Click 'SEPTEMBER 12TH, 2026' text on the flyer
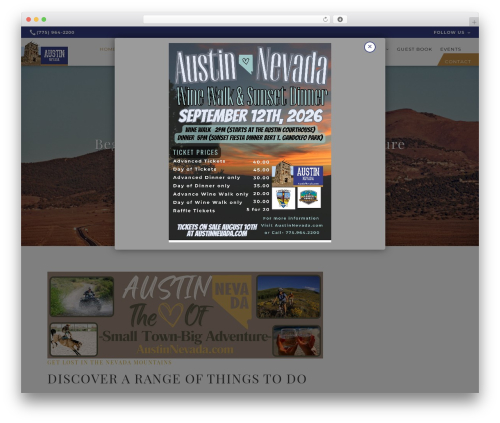The width and height of the screenshot is (500, 423). 250,116
